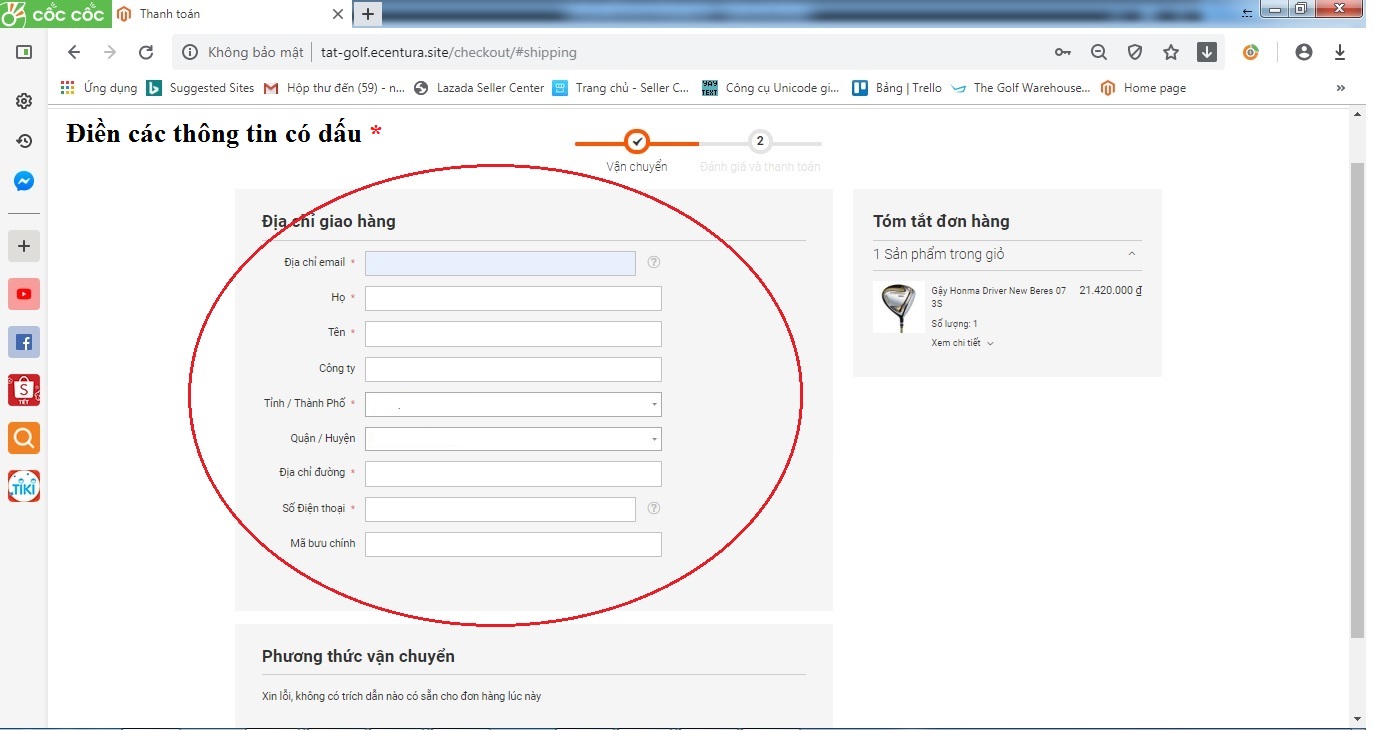Click the browser reload button
Viewport: 1374px width, 730px height.
tap(146, 53)
